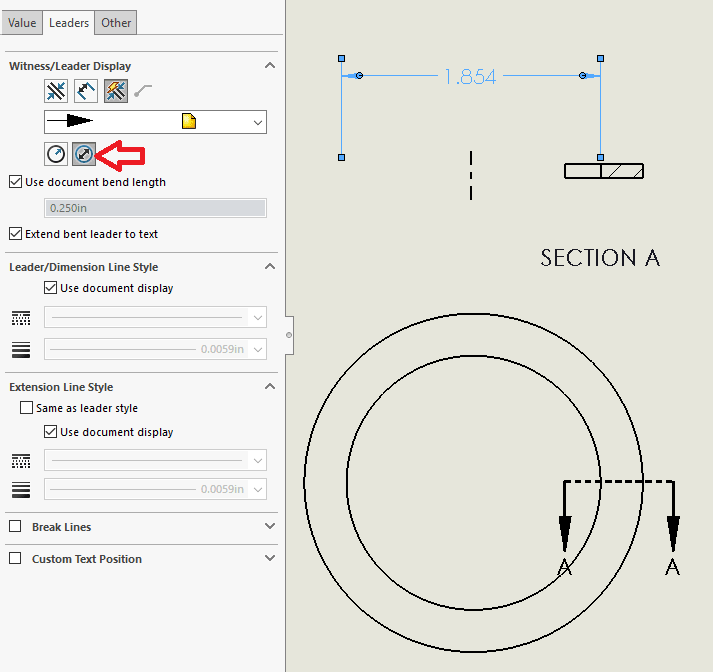
Task: Expand the Break Lines section
Action: point(270,526)
